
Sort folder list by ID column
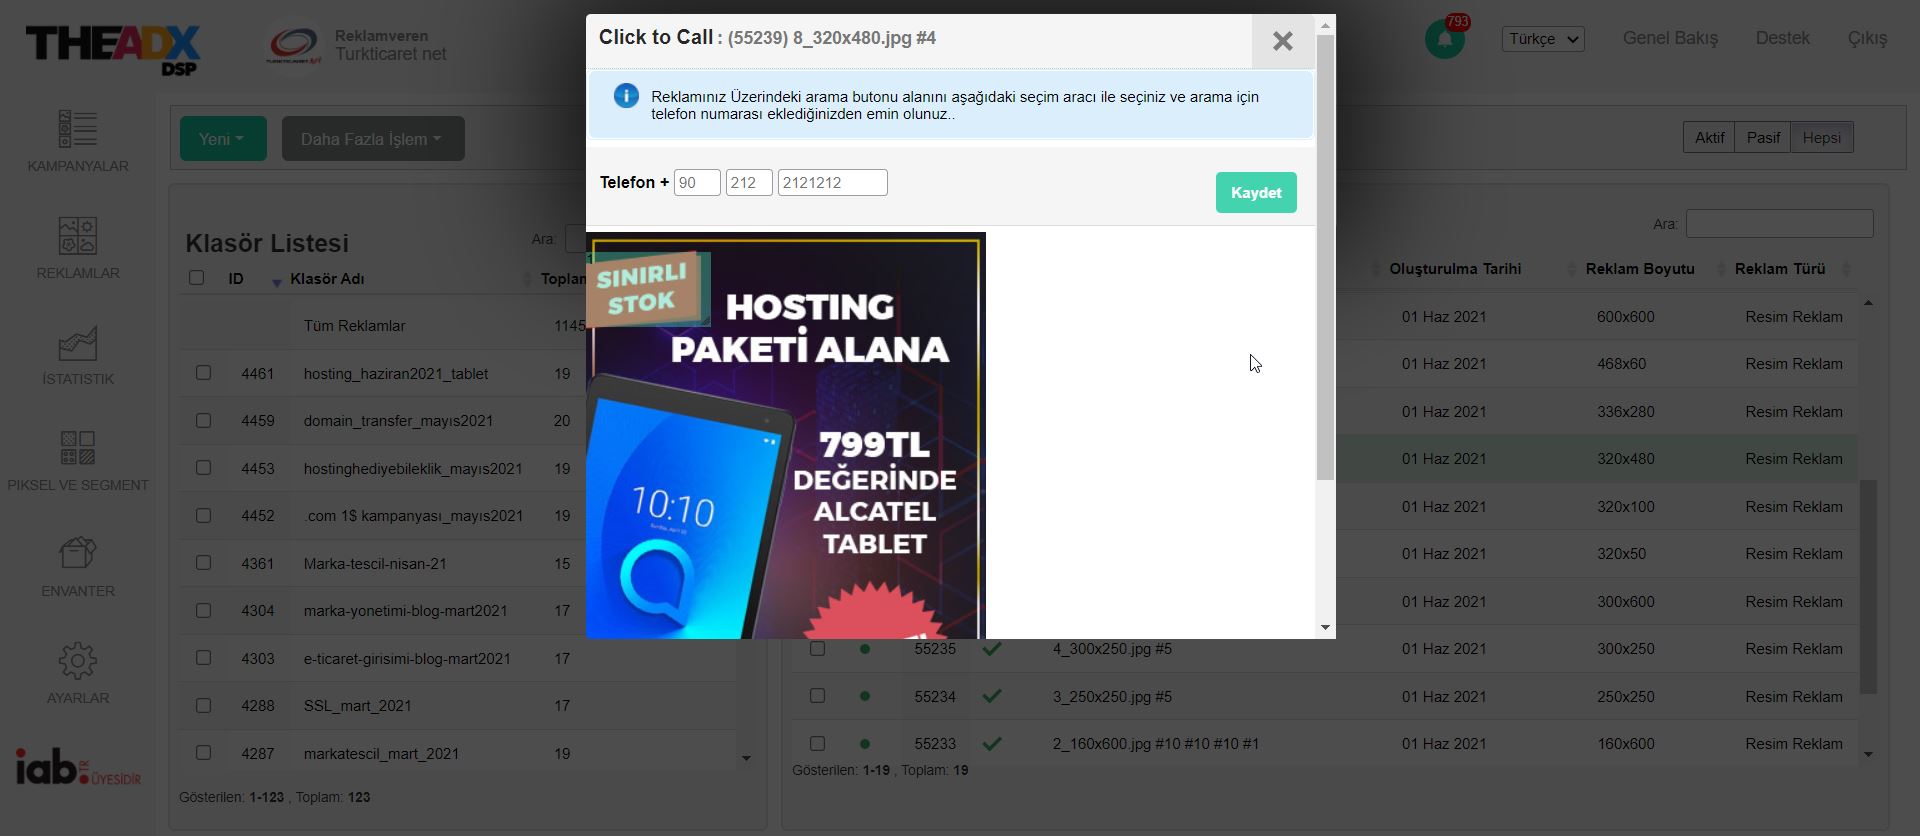(x=236, y=279)
